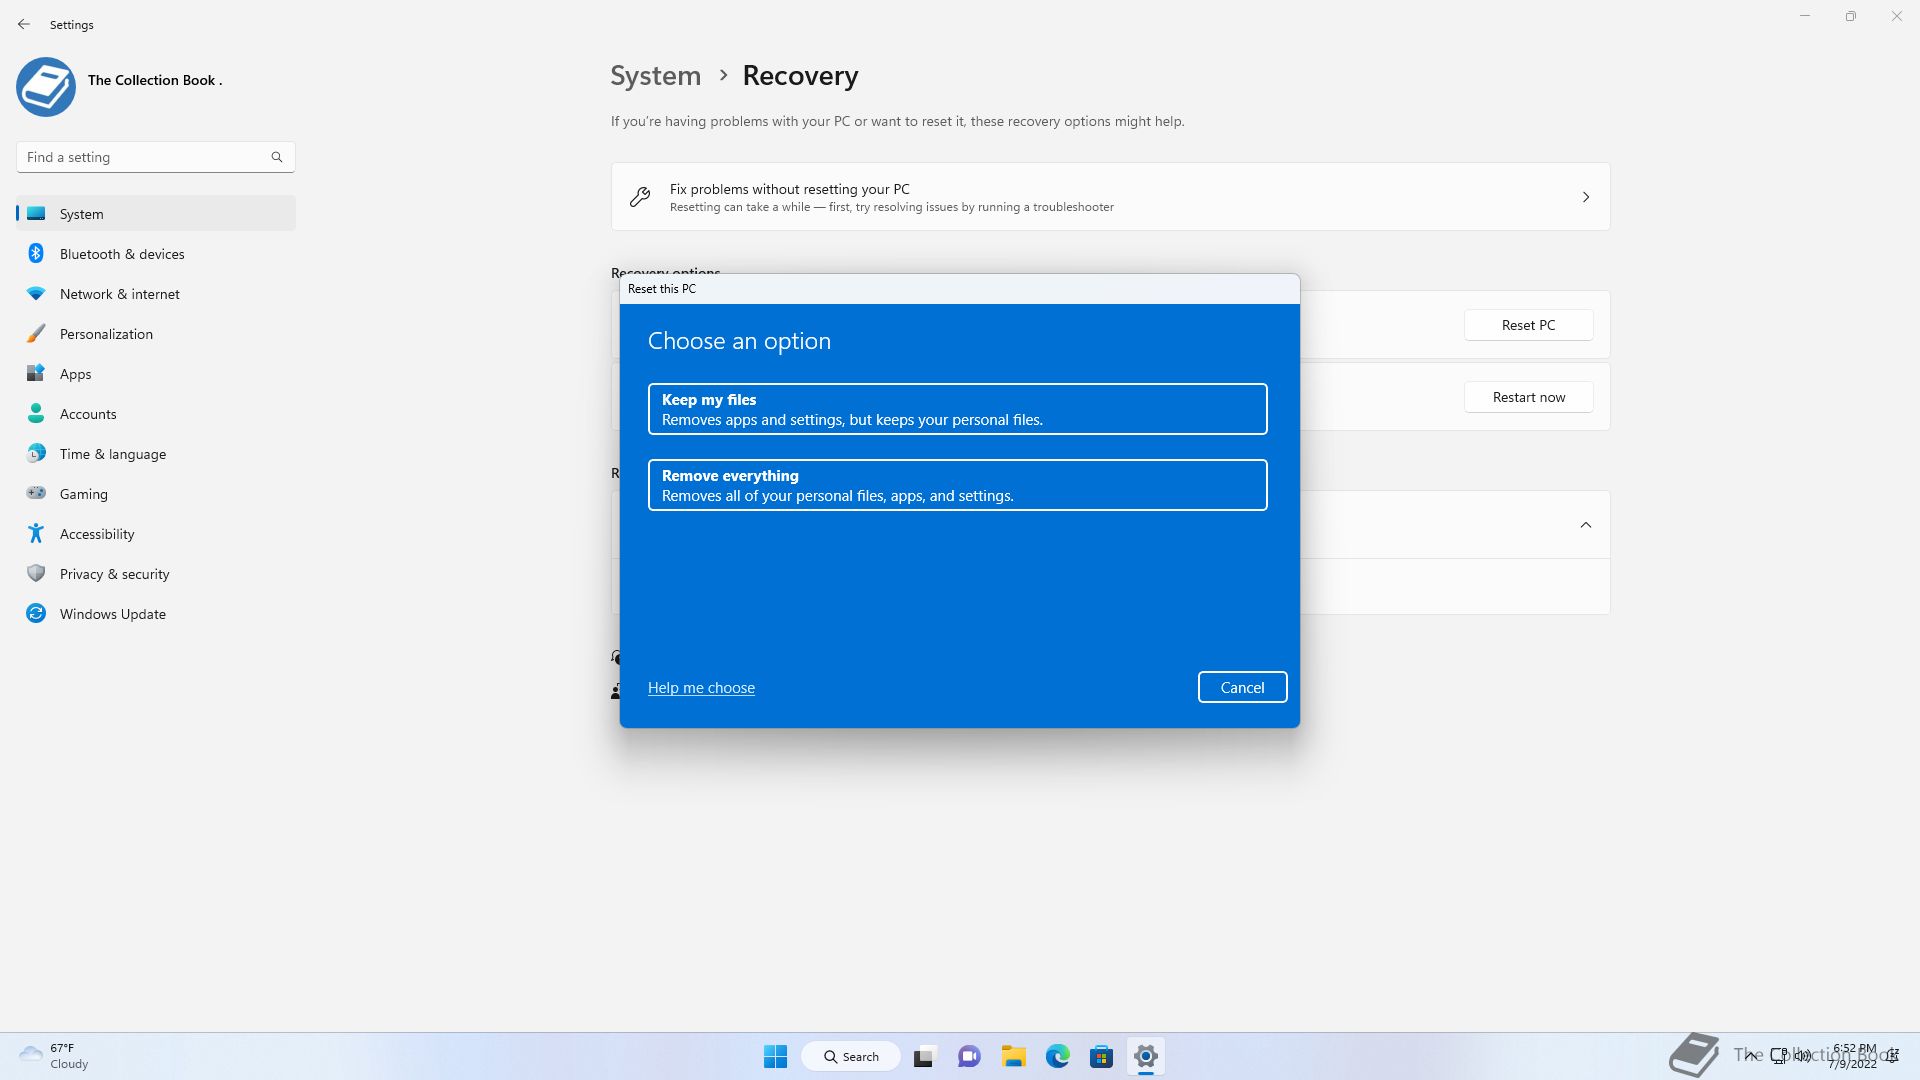The width and height of the screenshot is (1920, 1080).
Task: Open Microsoft Edge from taskbar
Action: click(1057, 1056)
